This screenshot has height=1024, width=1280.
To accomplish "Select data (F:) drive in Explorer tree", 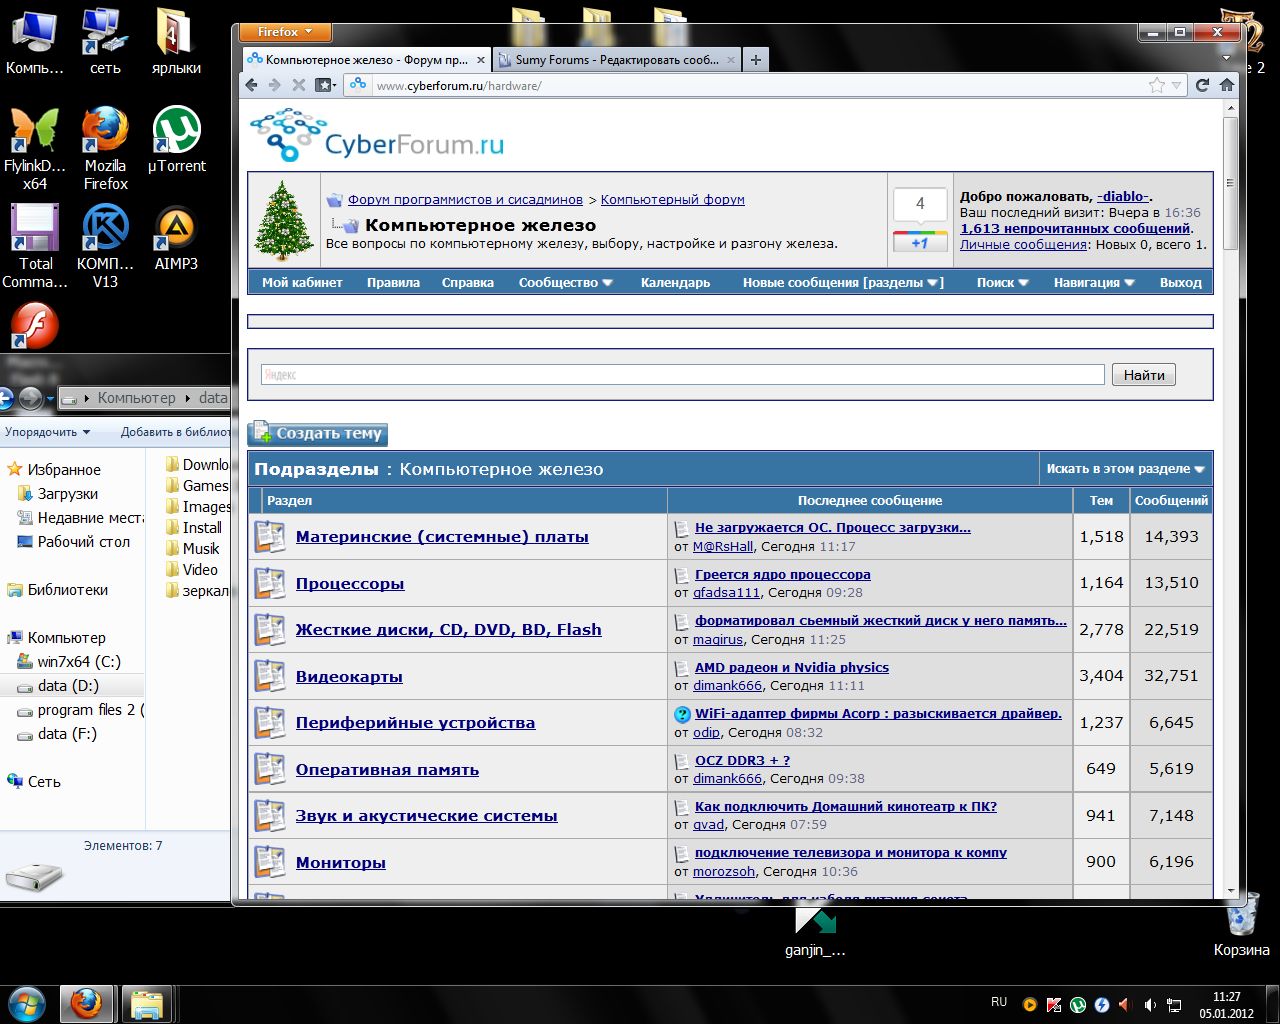I will click(67, 734).
